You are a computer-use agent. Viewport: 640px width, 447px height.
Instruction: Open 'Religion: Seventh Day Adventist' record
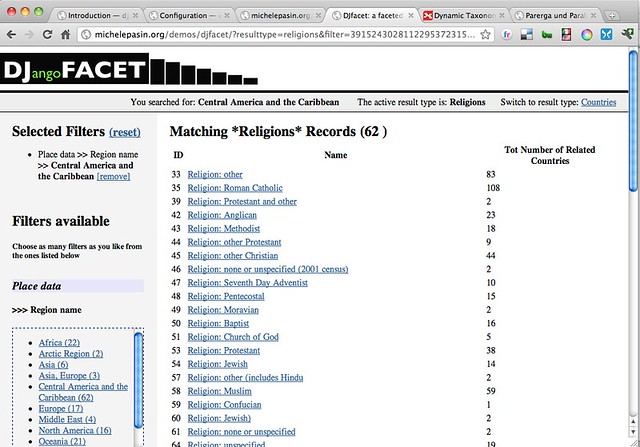[x=247, y=283]
